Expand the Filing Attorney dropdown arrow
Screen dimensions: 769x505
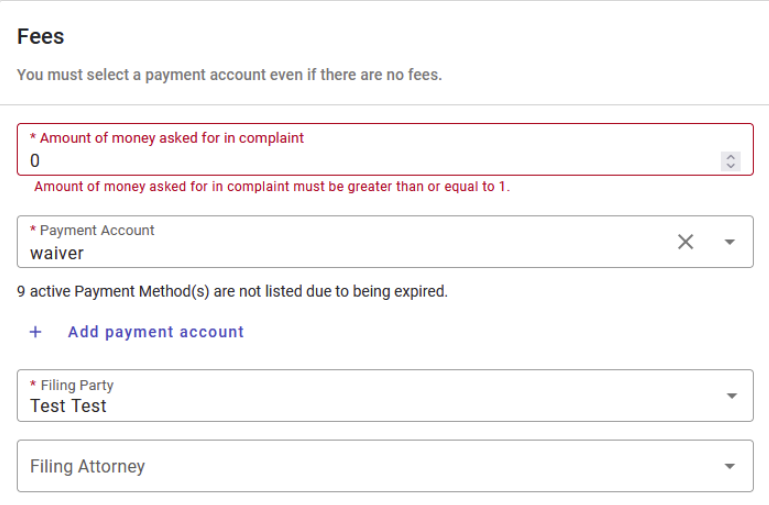coord(730,466)
